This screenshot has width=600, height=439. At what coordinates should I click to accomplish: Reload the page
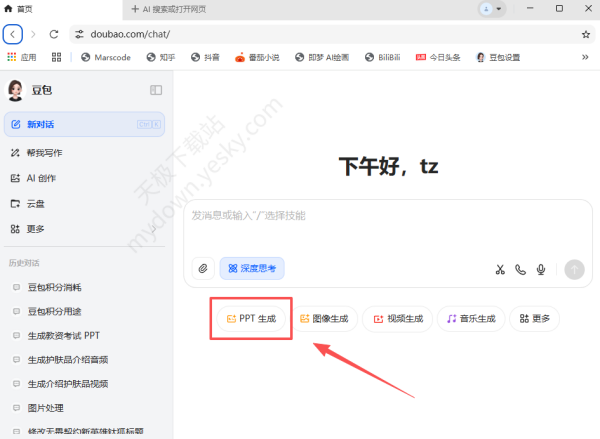53,34
